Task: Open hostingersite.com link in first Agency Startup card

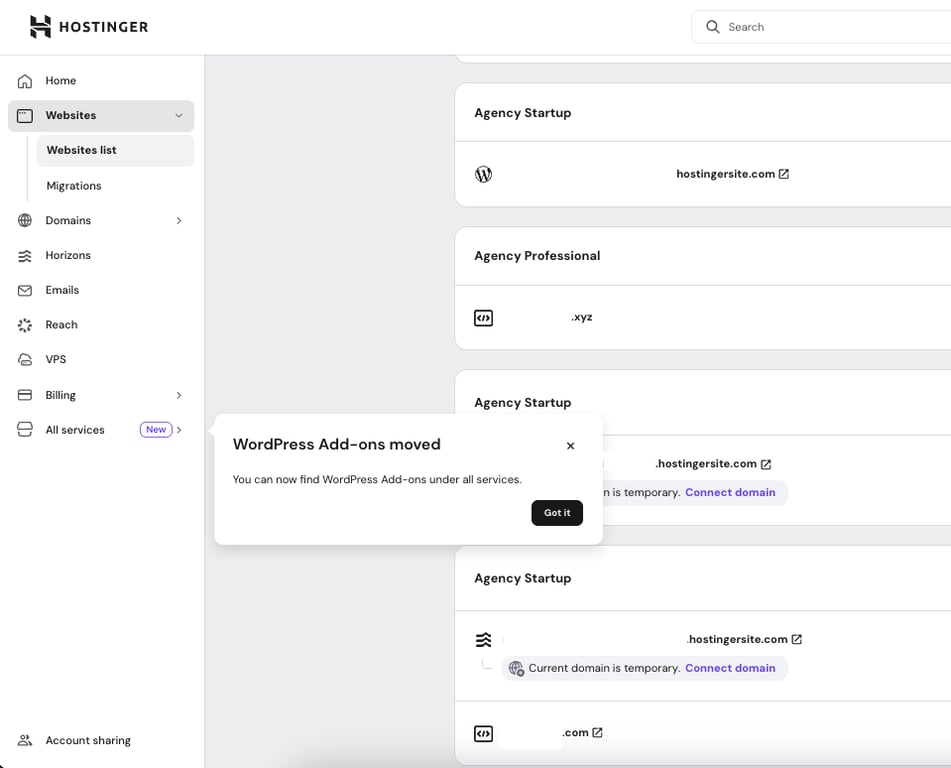Action: tap(725, 174)
